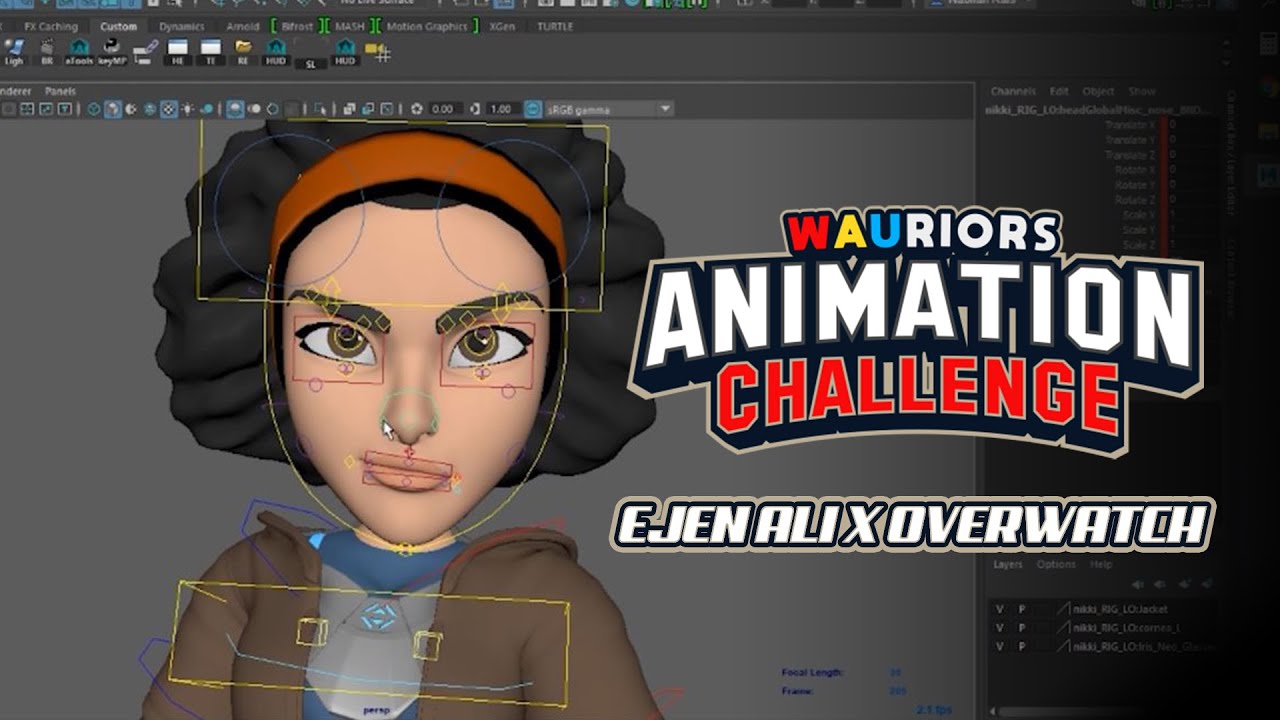This screenshot has height=720, width=1280.
Task: Switch to the Arnold shelf tab
Action: click(243, 26)
